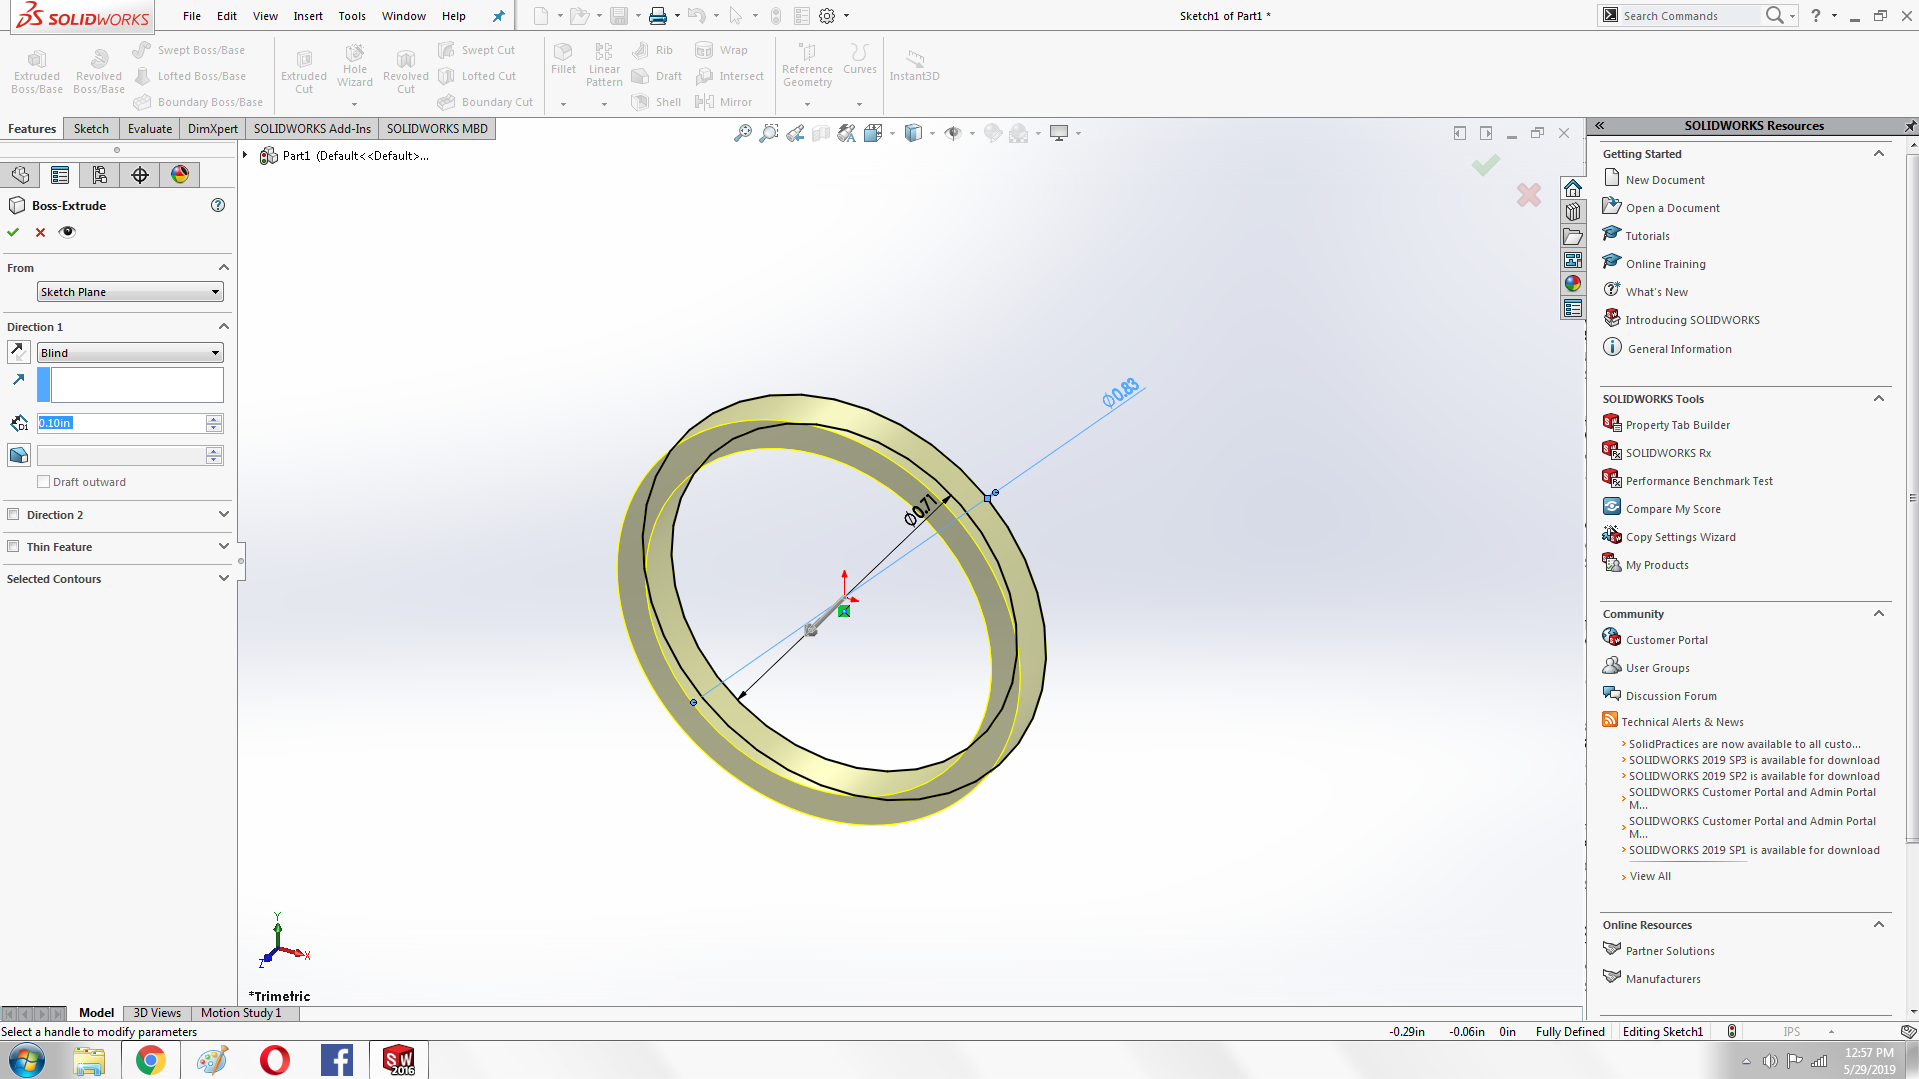The width and height of the screenshot is (1919, 1079).
Task: Switch to the Sketch ribbon tab
Action: [x=91, y=129]
